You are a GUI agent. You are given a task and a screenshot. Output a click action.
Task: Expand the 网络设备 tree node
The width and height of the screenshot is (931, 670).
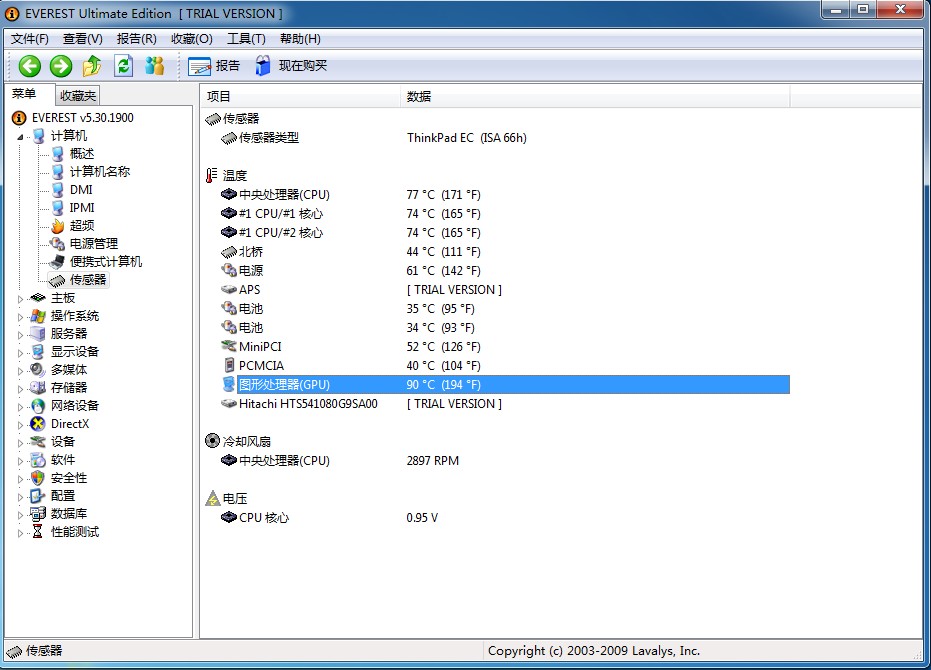pyautogui.click(x=20, y=407)
